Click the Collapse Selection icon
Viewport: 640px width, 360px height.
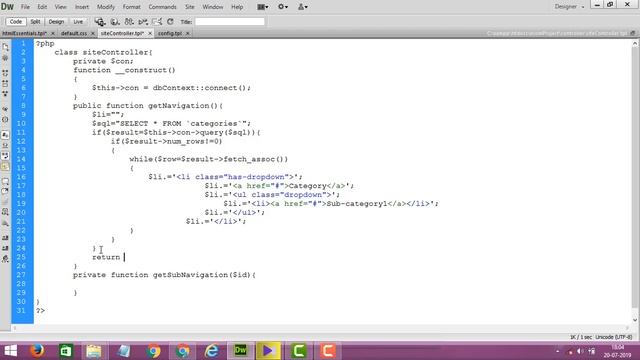point(5,84)
